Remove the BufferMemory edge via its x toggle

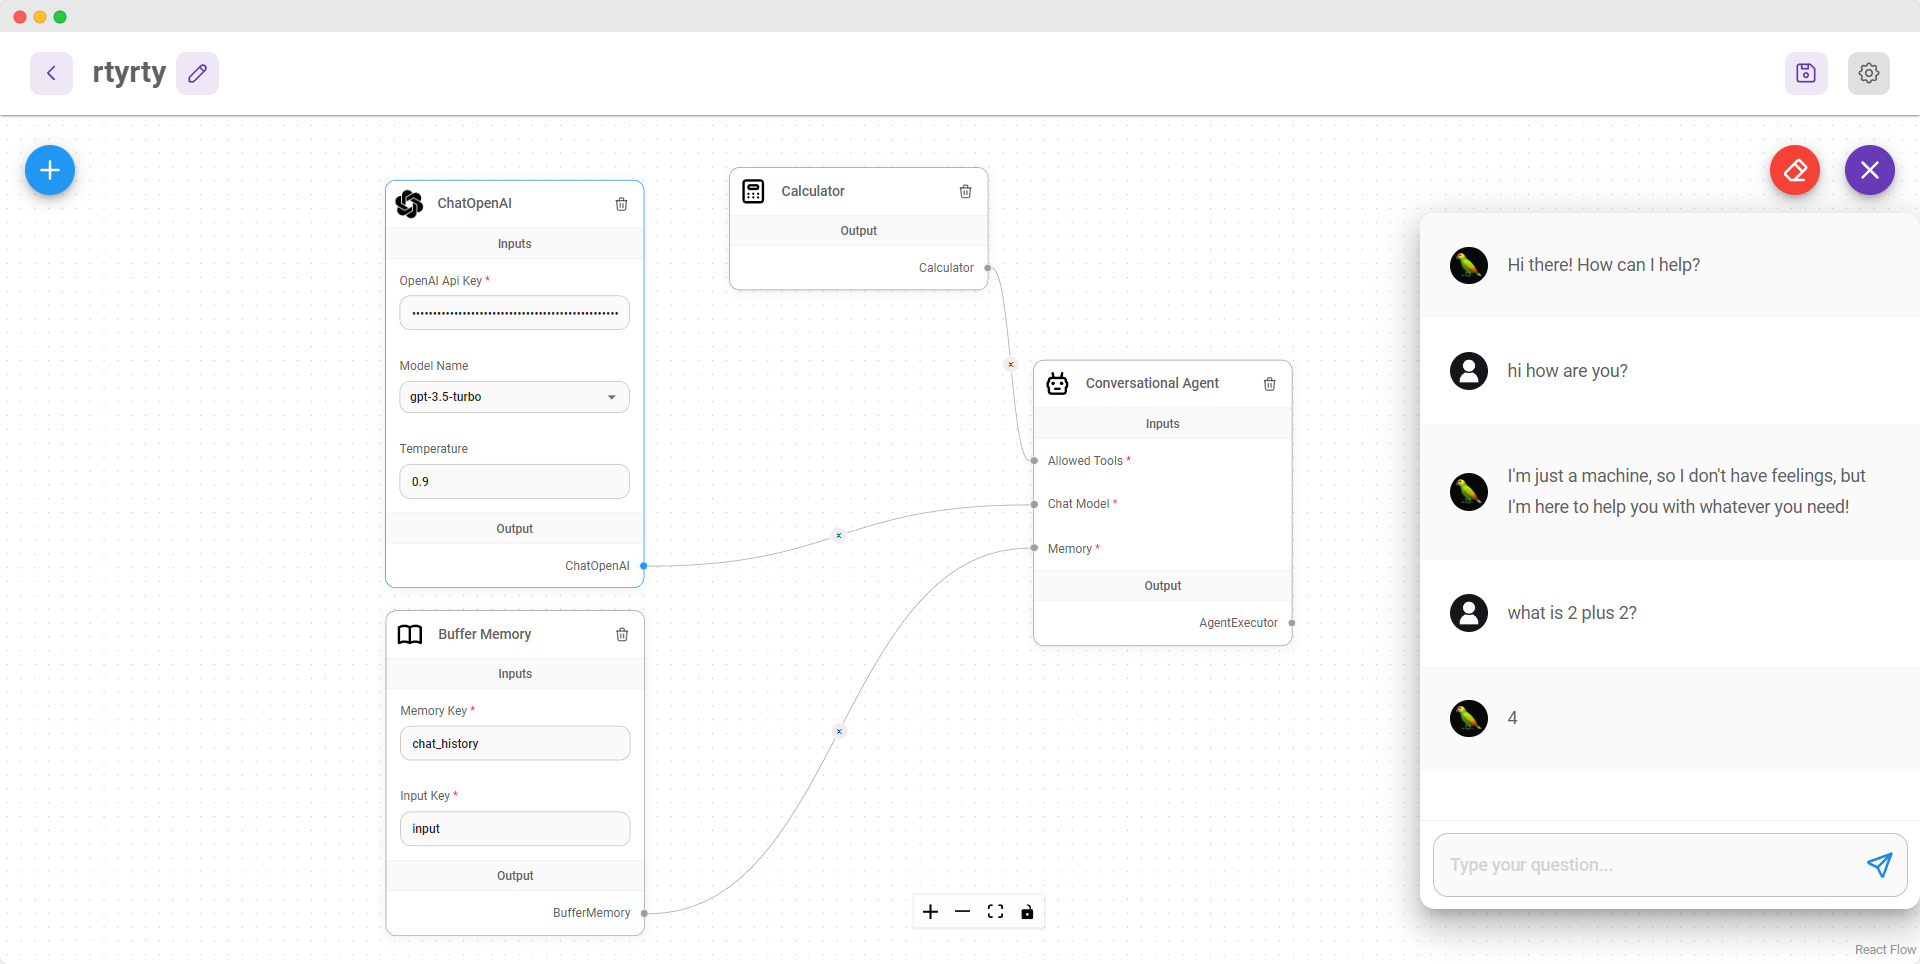point(838,731)
